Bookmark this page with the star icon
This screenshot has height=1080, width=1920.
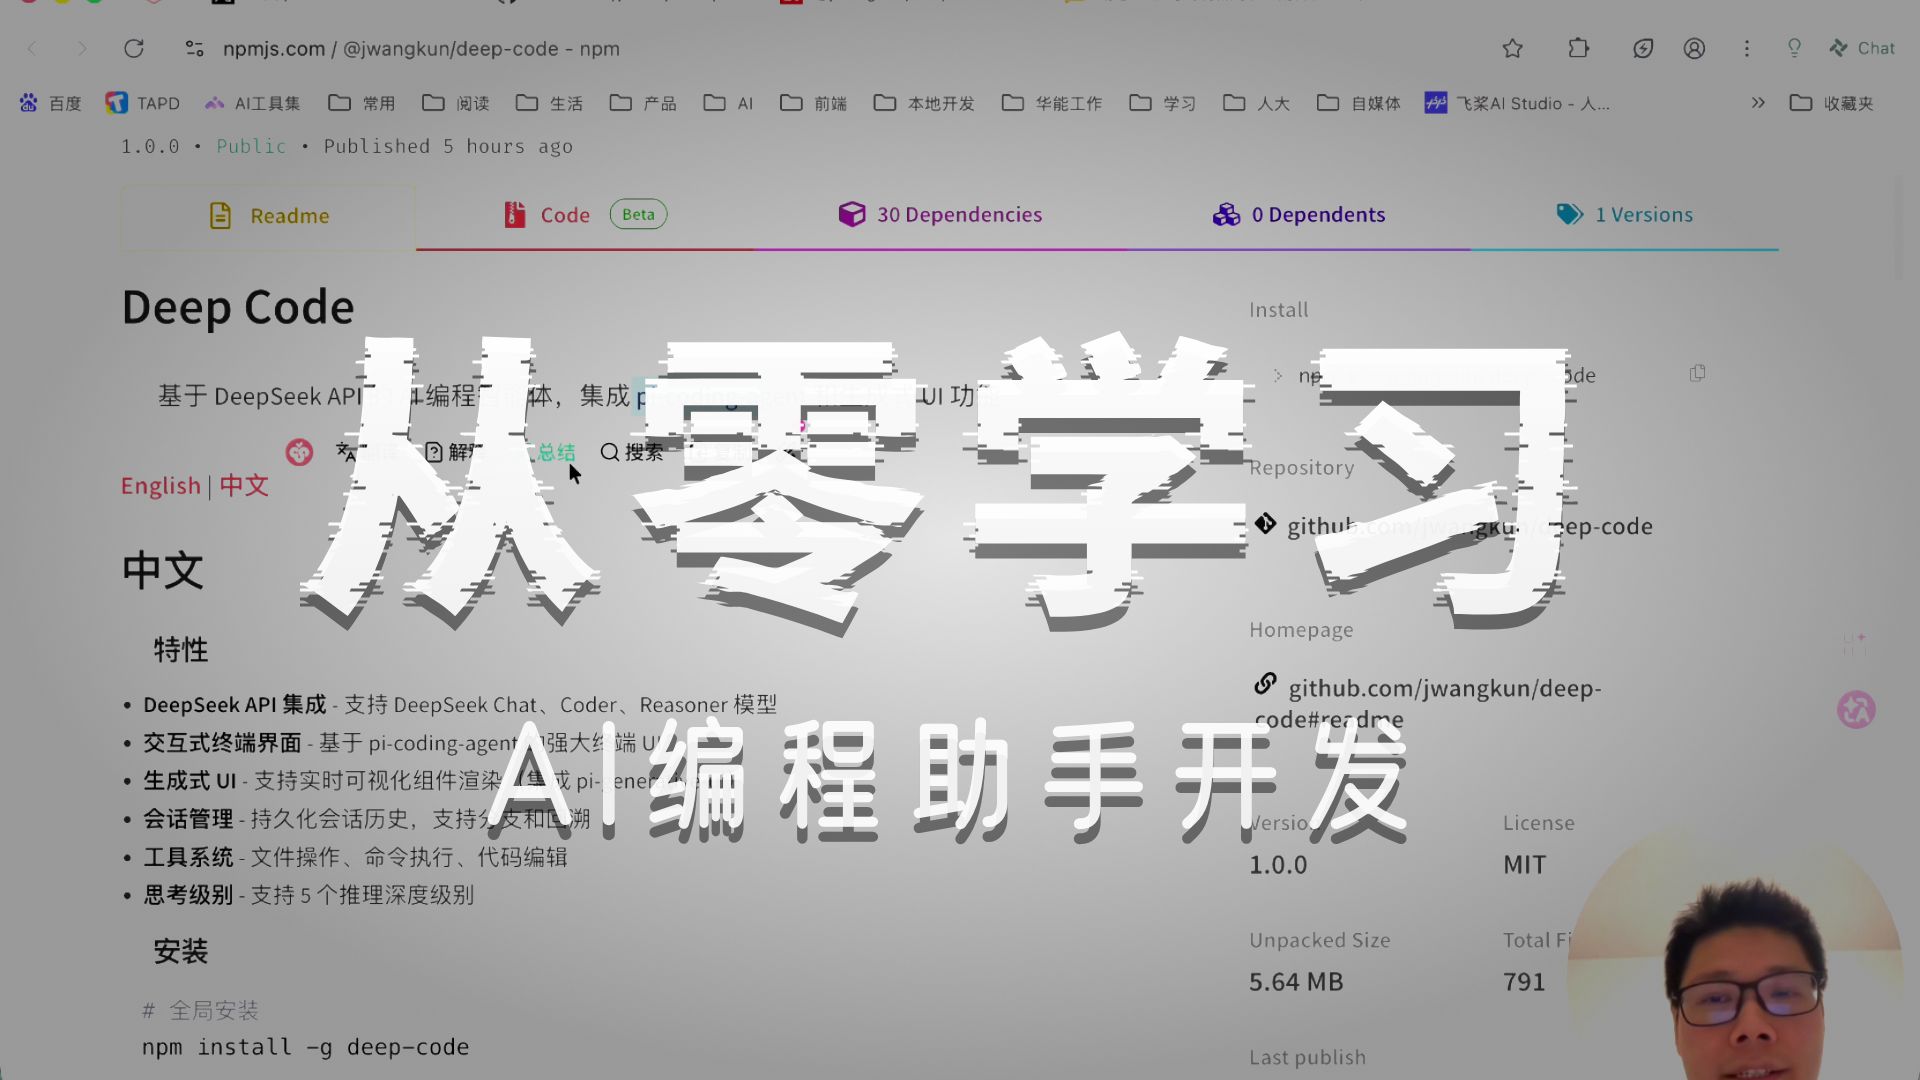point(1512,48)
